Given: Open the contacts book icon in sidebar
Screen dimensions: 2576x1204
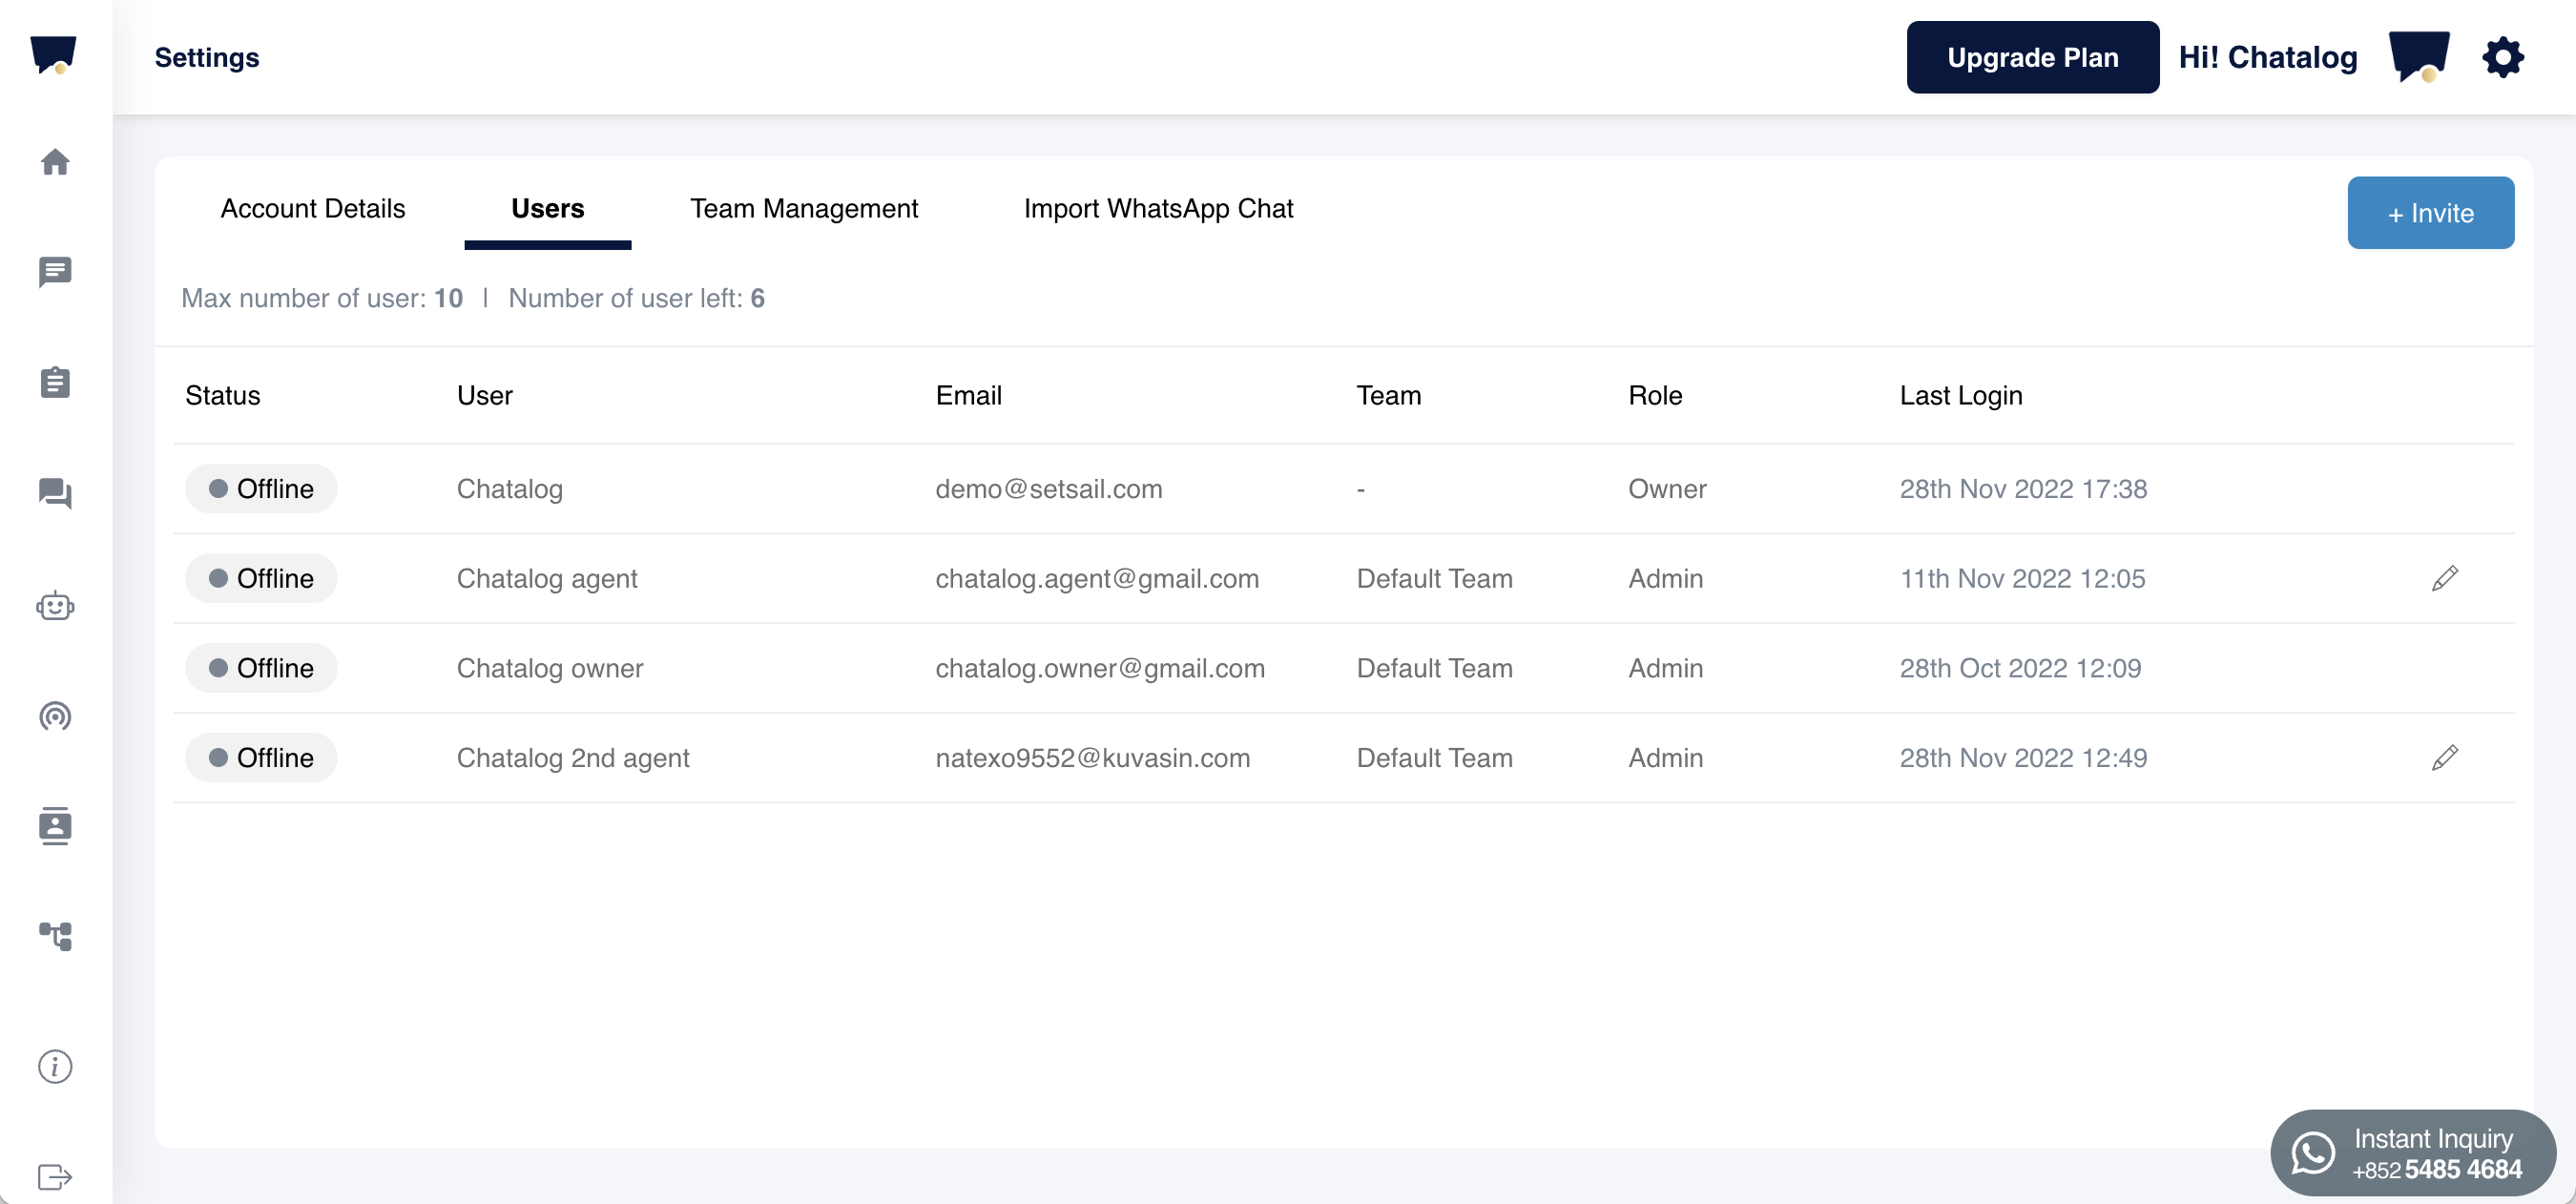Looking at the screenshot, I should pos(55,826).
